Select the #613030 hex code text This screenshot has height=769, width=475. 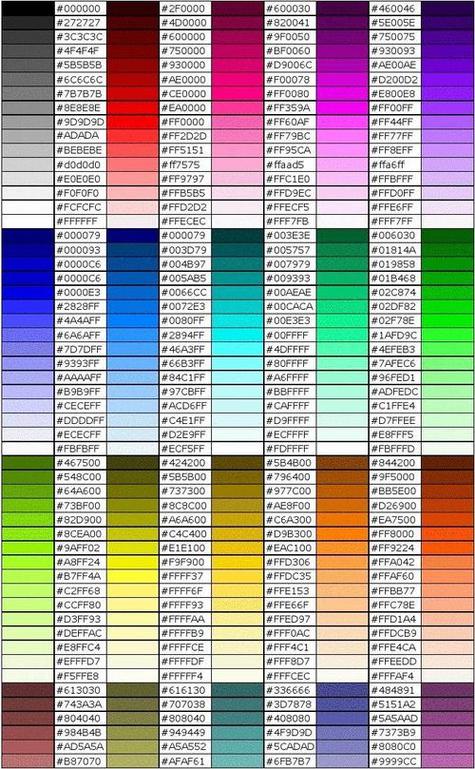coord(78,690)
